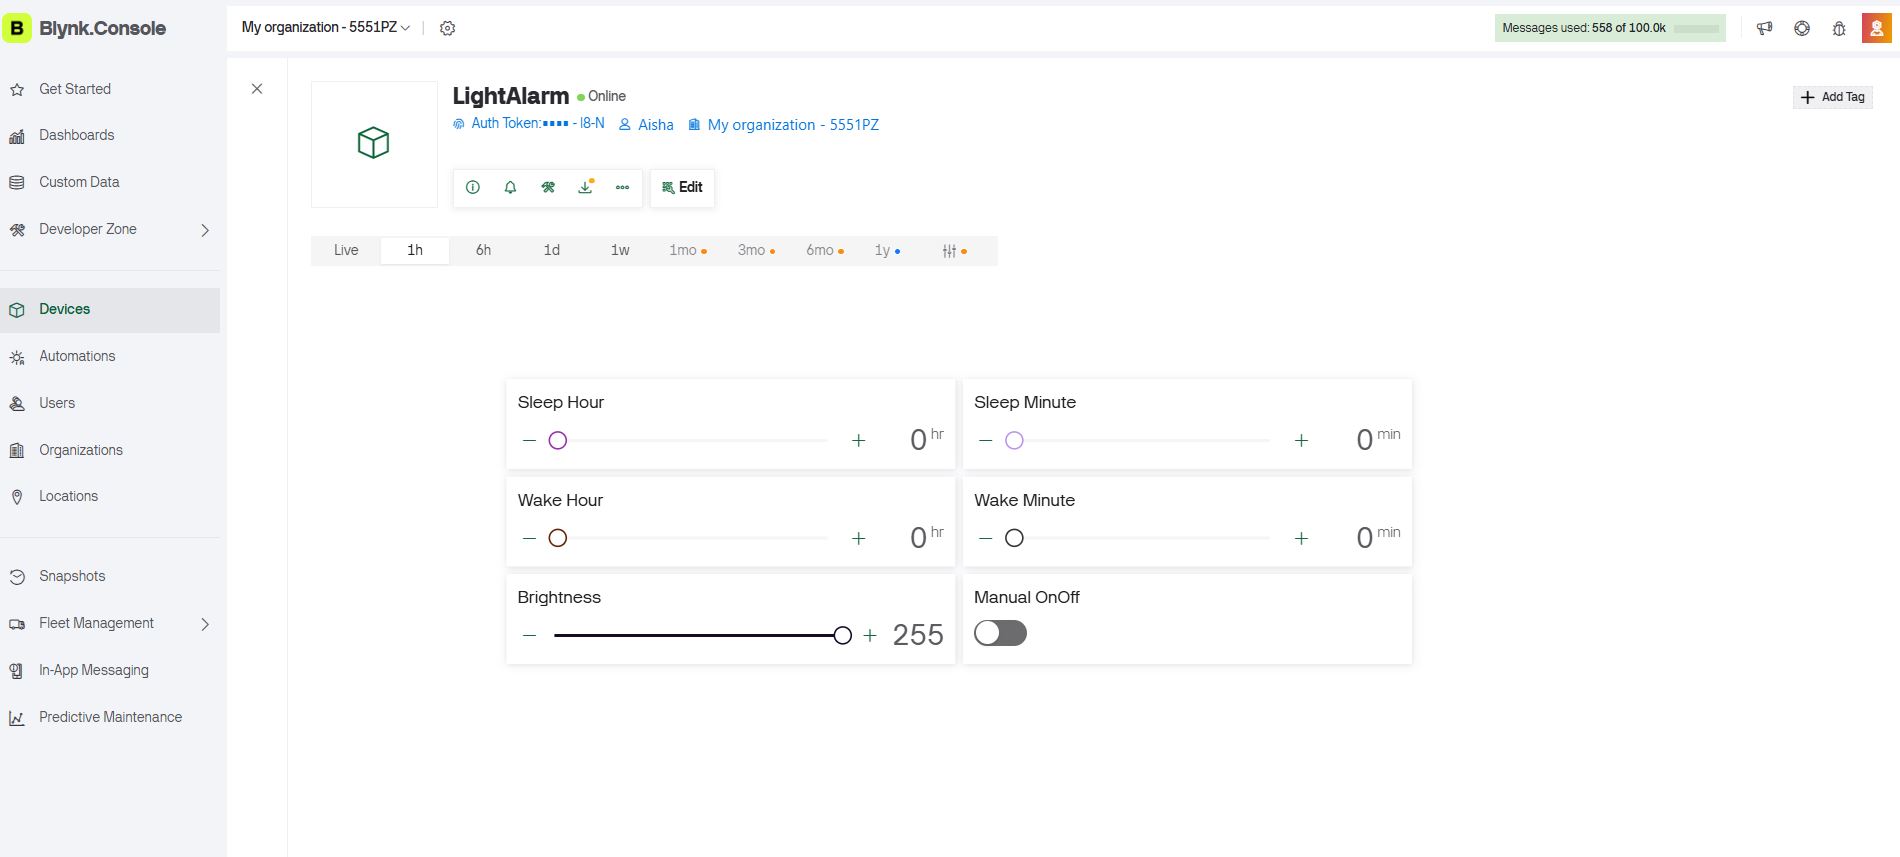Increase Wake Minute with plus button
This screenshot has height=857, width=1900.
[1301, 538]
